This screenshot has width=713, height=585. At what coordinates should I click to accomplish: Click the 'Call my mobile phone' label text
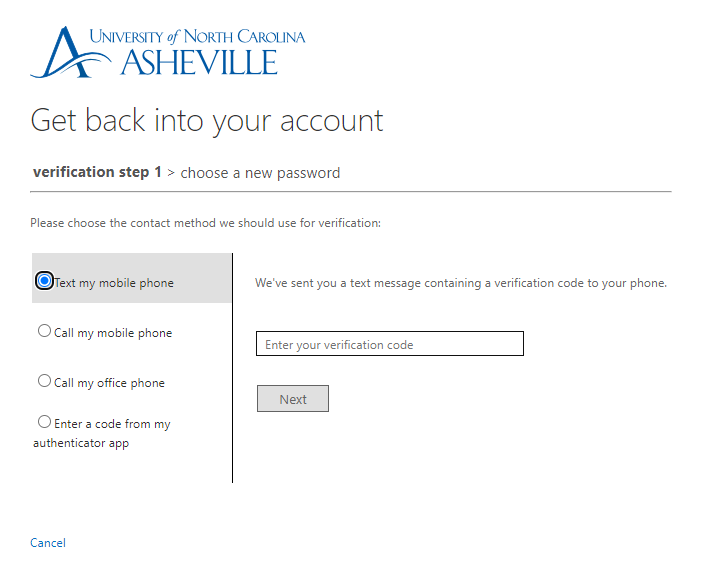(113, 333)
